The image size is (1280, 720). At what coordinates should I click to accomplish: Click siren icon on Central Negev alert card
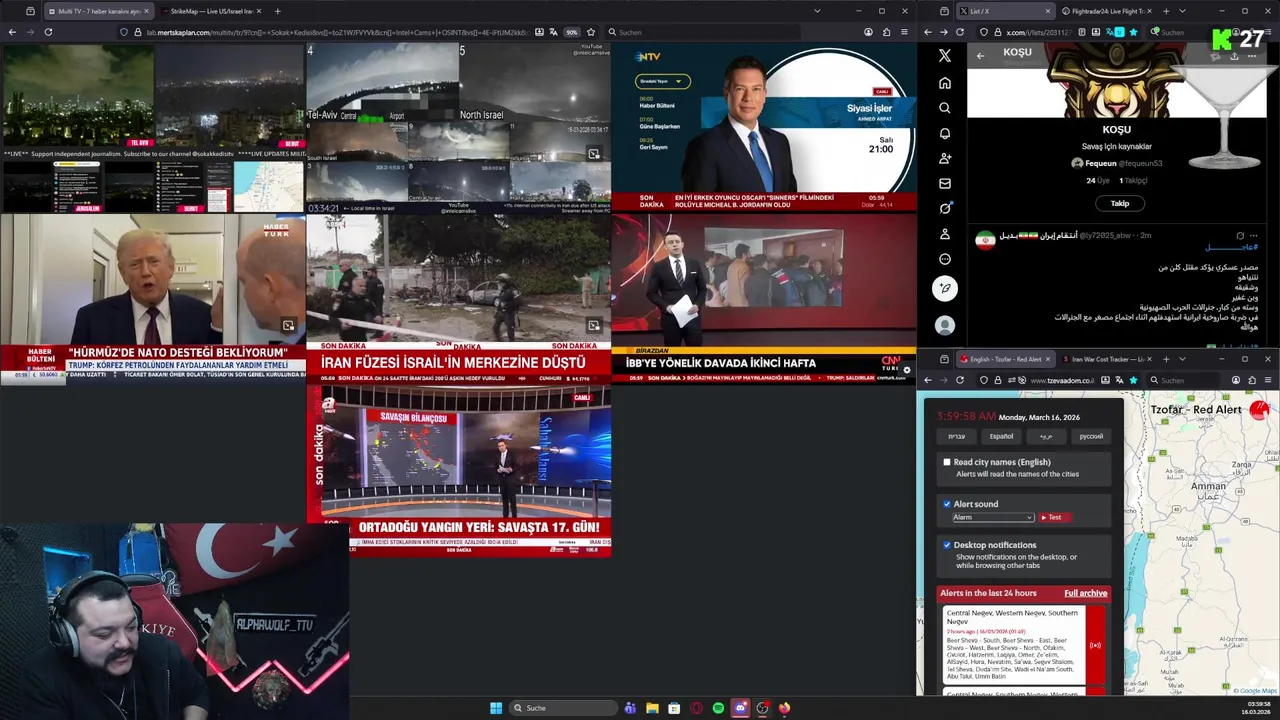tap(1095, 645)
